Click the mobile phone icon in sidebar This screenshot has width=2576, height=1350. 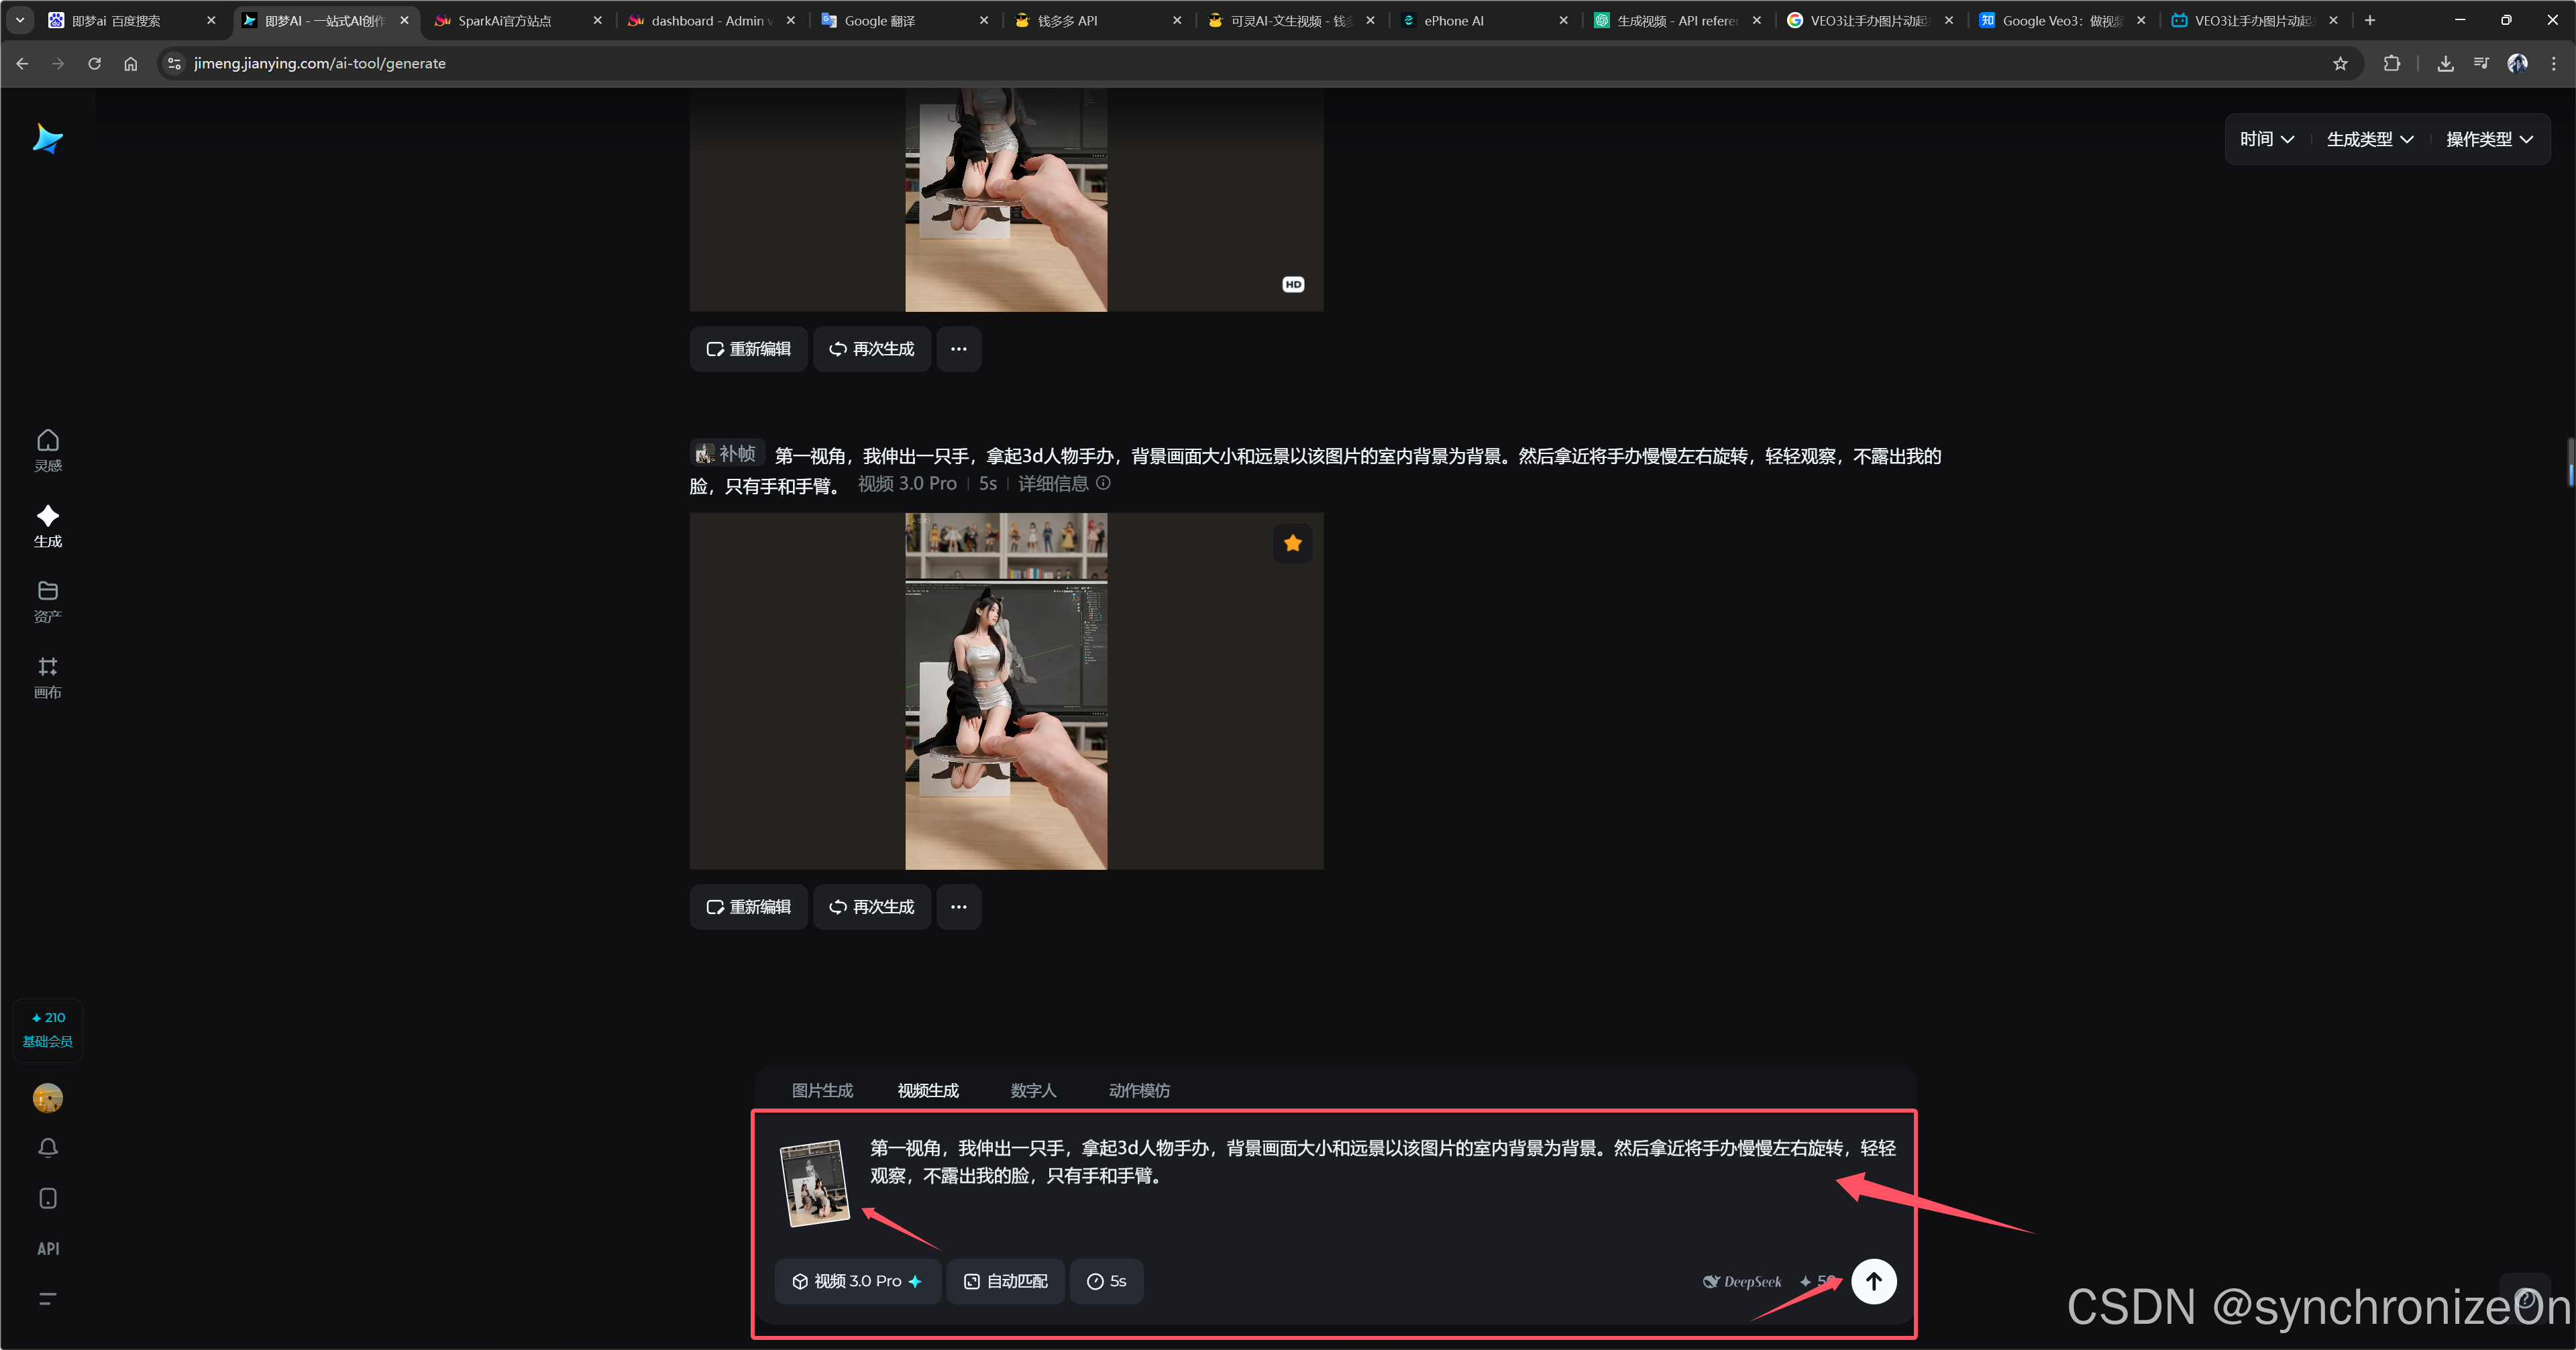click(x=48, y=1198)
